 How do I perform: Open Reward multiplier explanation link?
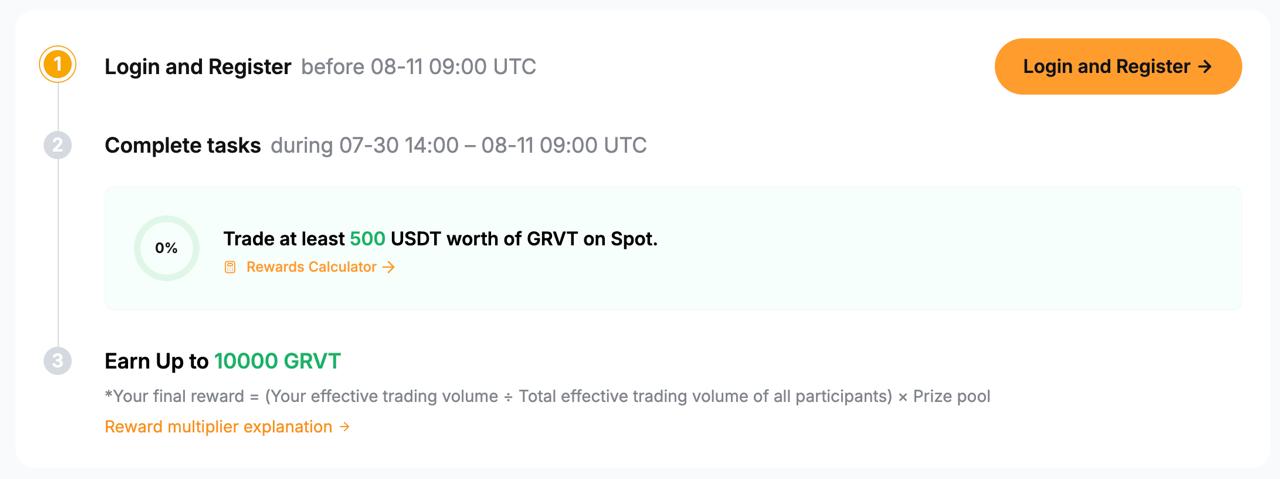[227, 427]
